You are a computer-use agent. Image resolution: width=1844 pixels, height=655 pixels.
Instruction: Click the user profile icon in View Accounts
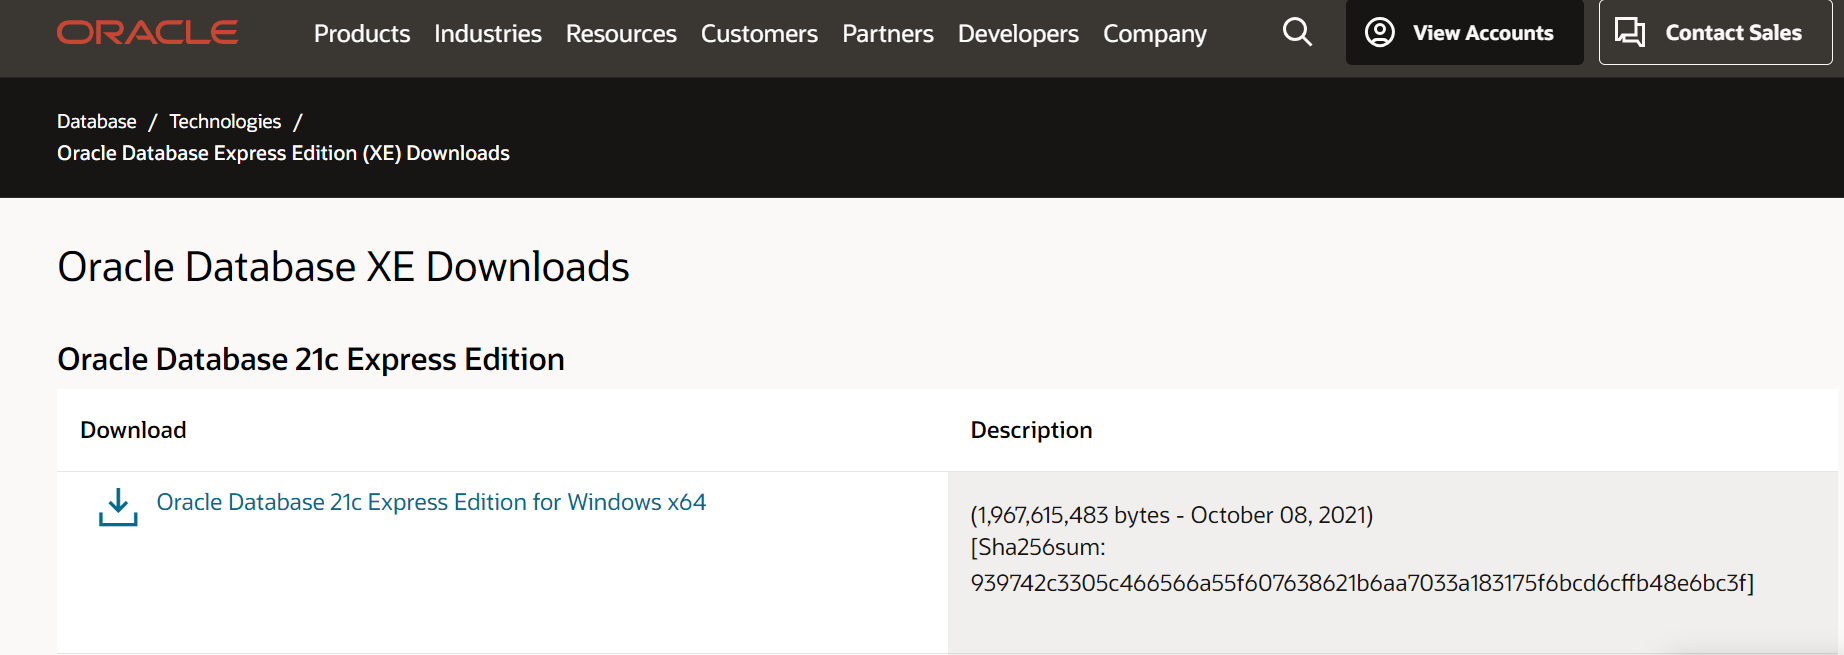click(1380, 32)
